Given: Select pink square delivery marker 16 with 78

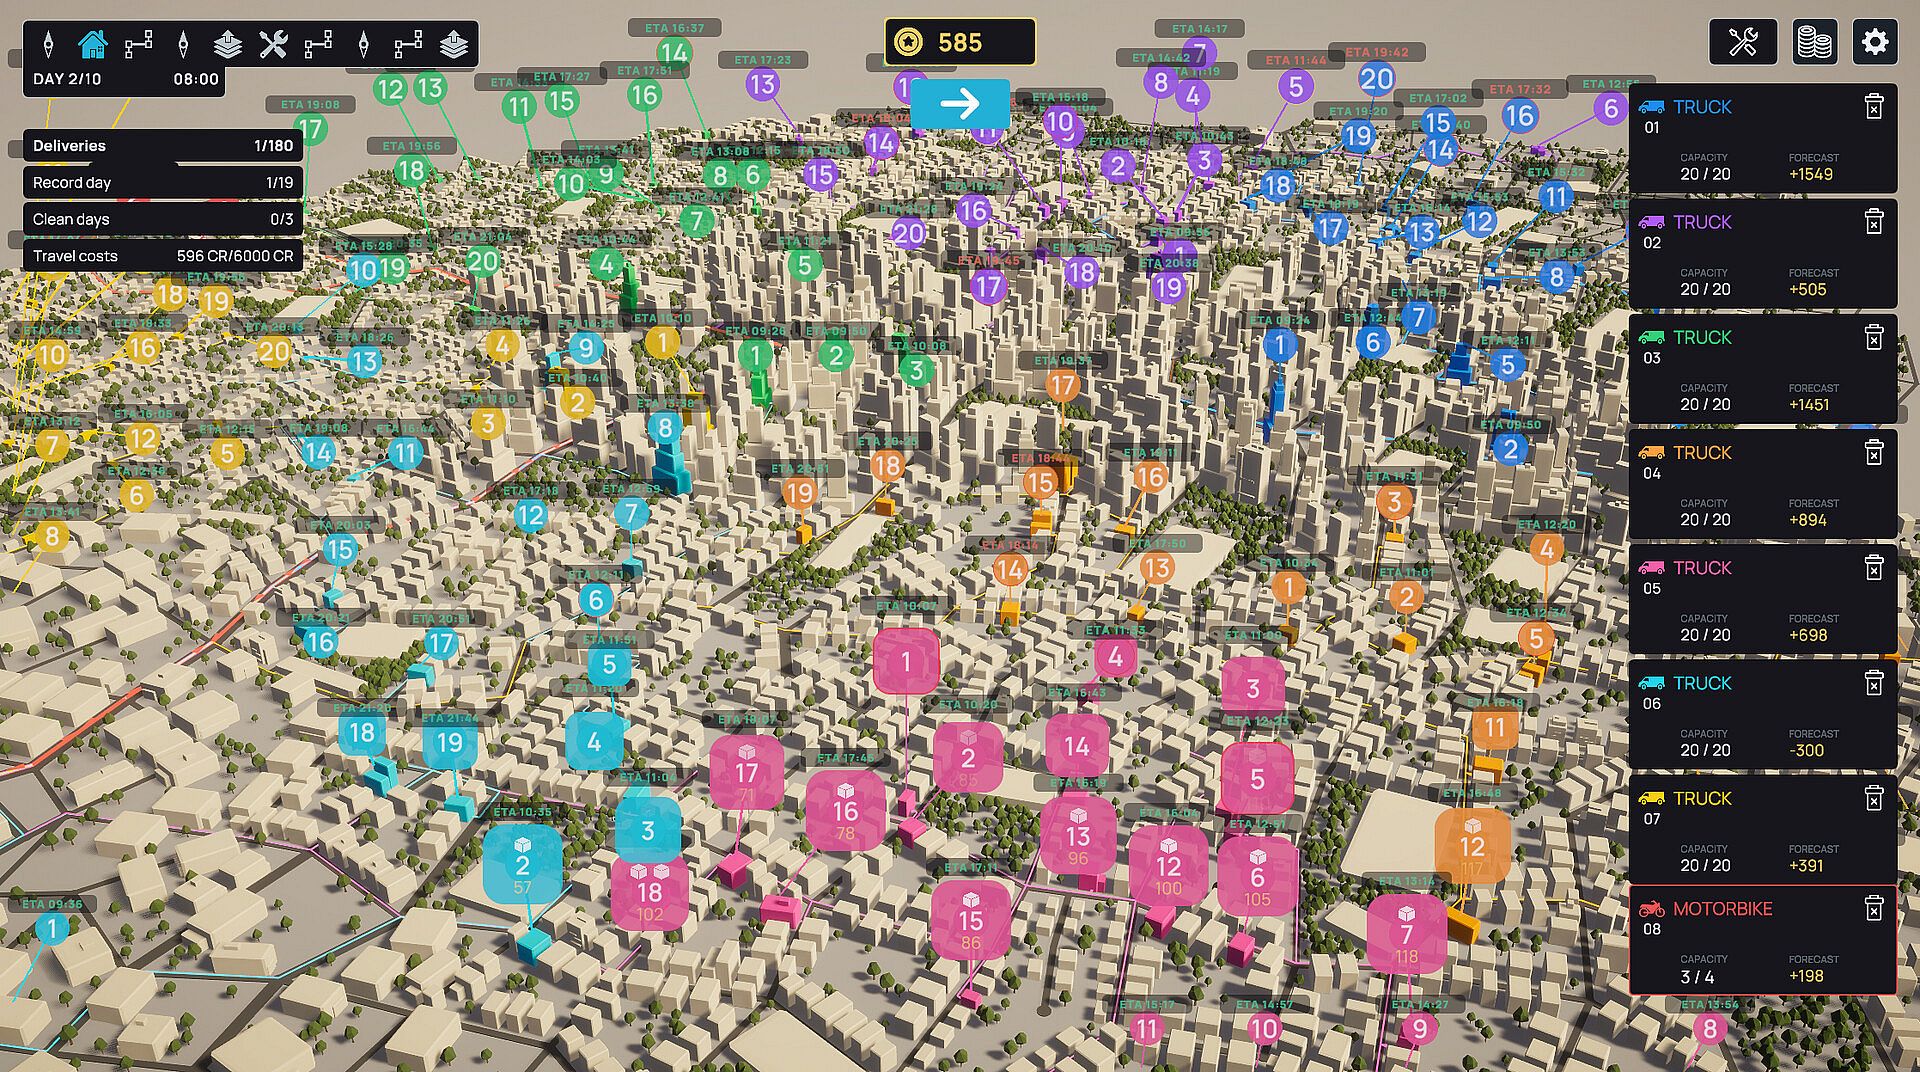Looking at the screenshot, I should pyautogui.click(x=846, y=813).
